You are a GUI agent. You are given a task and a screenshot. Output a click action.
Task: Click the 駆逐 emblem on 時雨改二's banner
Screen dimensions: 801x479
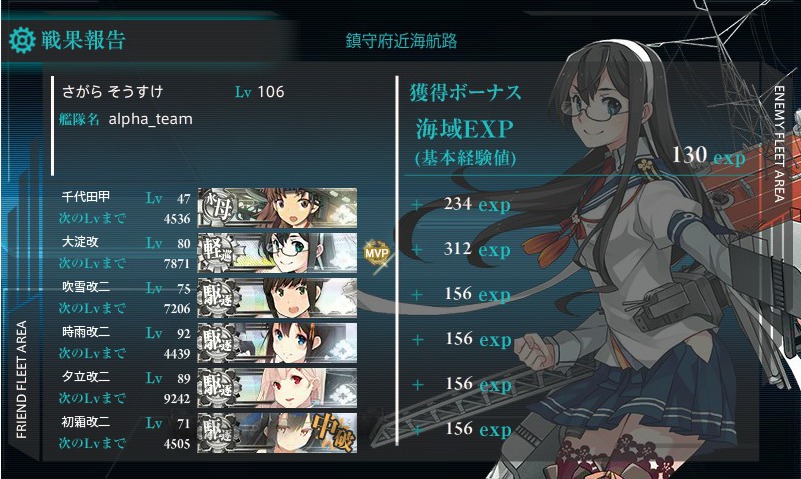219,342
